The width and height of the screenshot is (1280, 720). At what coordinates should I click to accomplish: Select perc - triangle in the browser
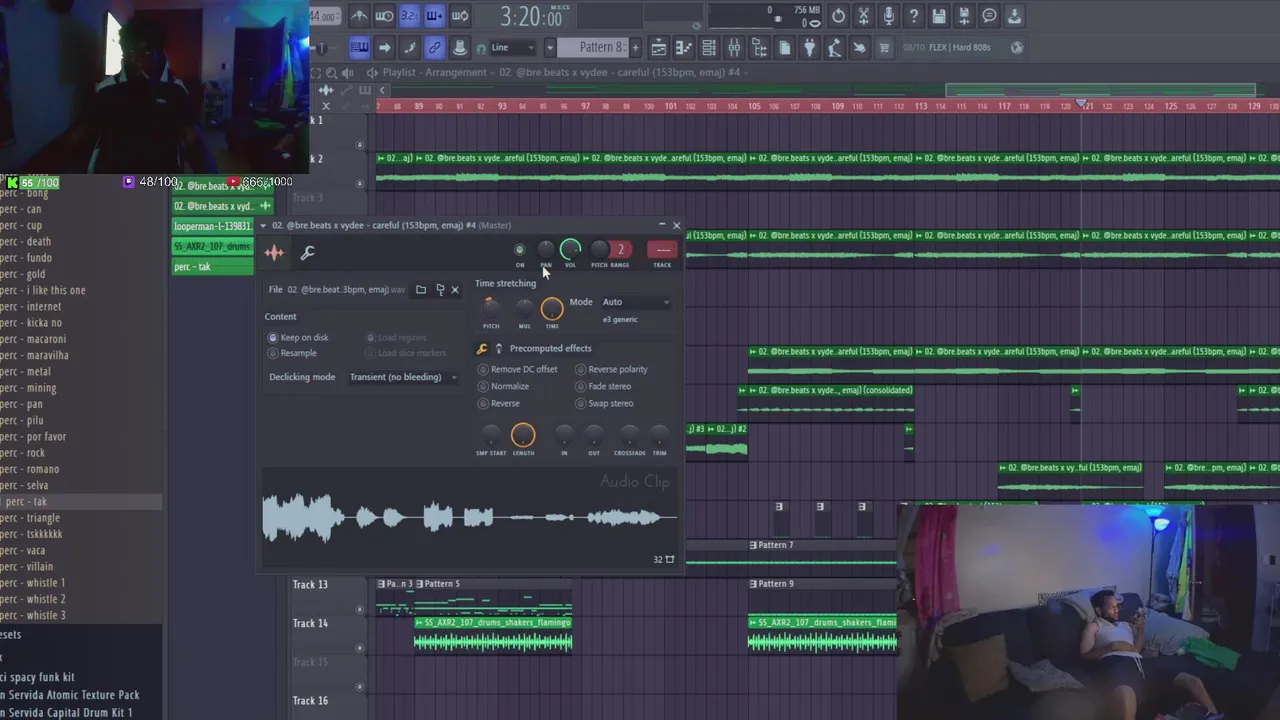coord(80,518)
